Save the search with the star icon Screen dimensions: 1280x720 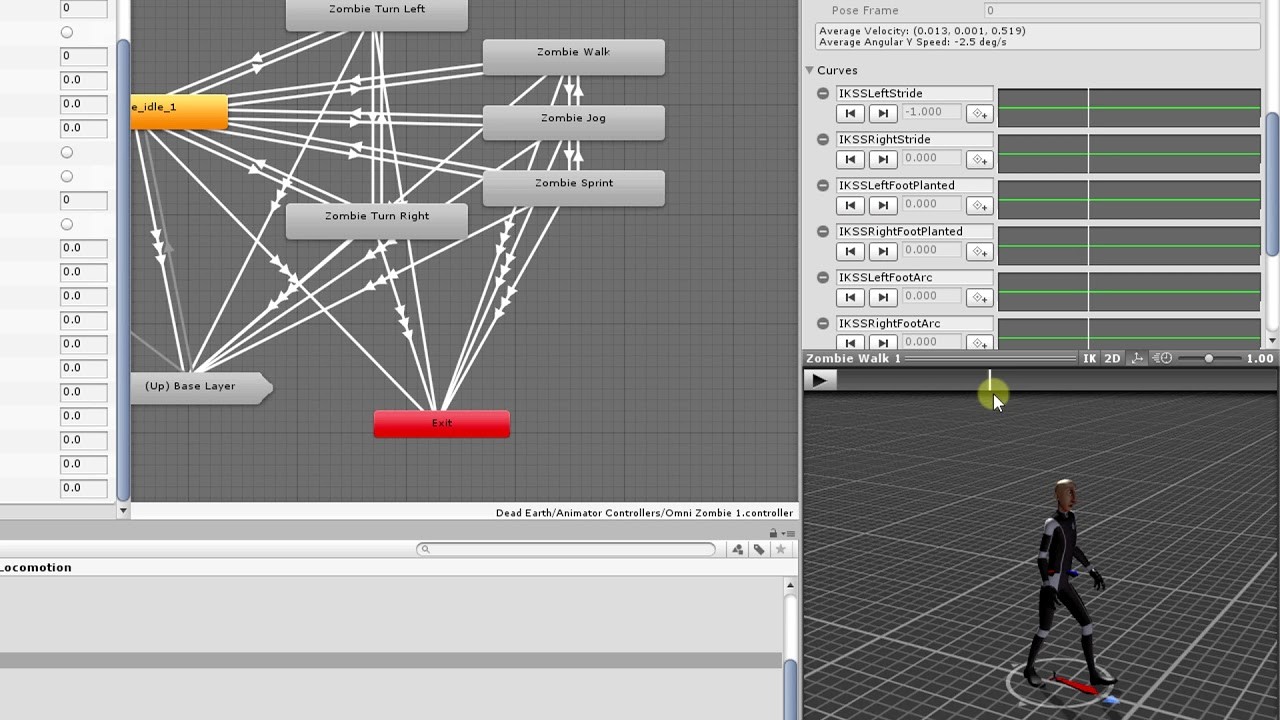pyautogui.click(x=781, y=549)
